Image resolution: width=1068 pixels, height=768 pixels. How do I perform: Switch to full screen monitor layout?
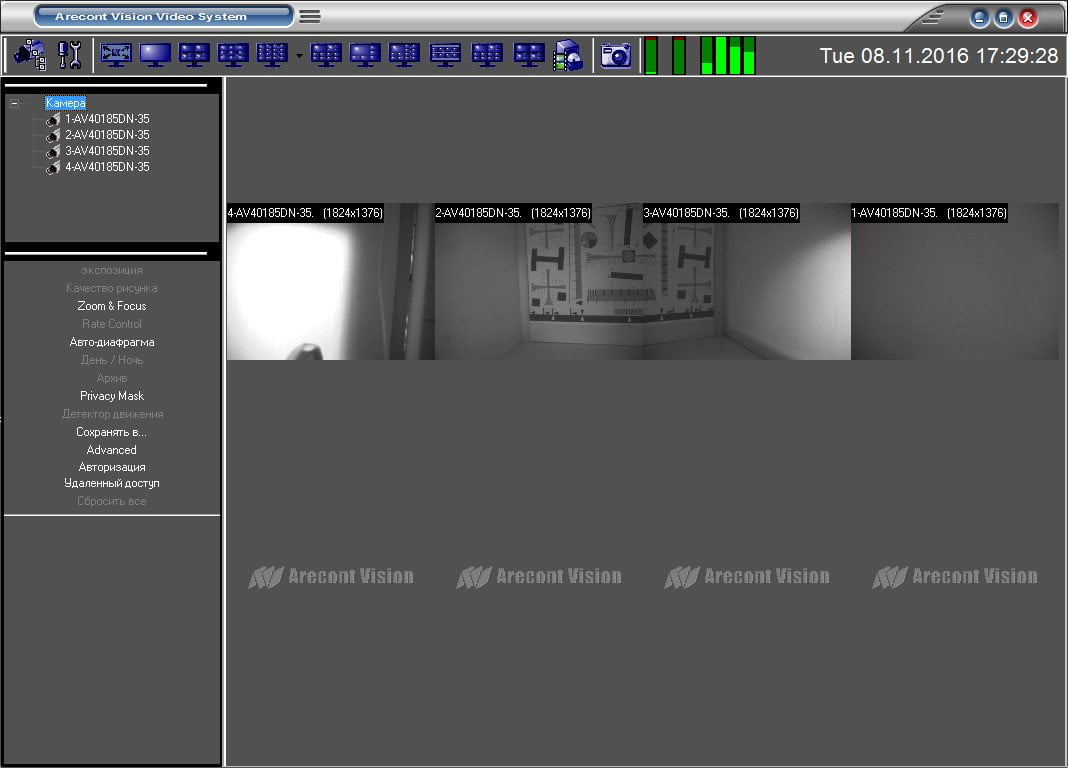pos(116,55)
